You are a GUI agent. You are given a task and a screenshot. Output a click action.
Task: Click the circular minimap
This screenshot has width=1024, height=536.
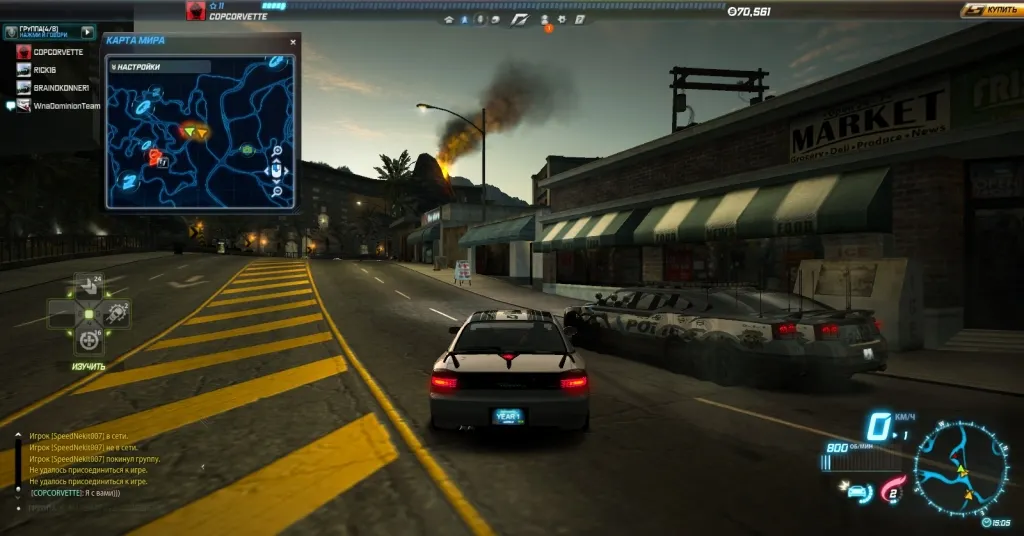pos(961,469)
